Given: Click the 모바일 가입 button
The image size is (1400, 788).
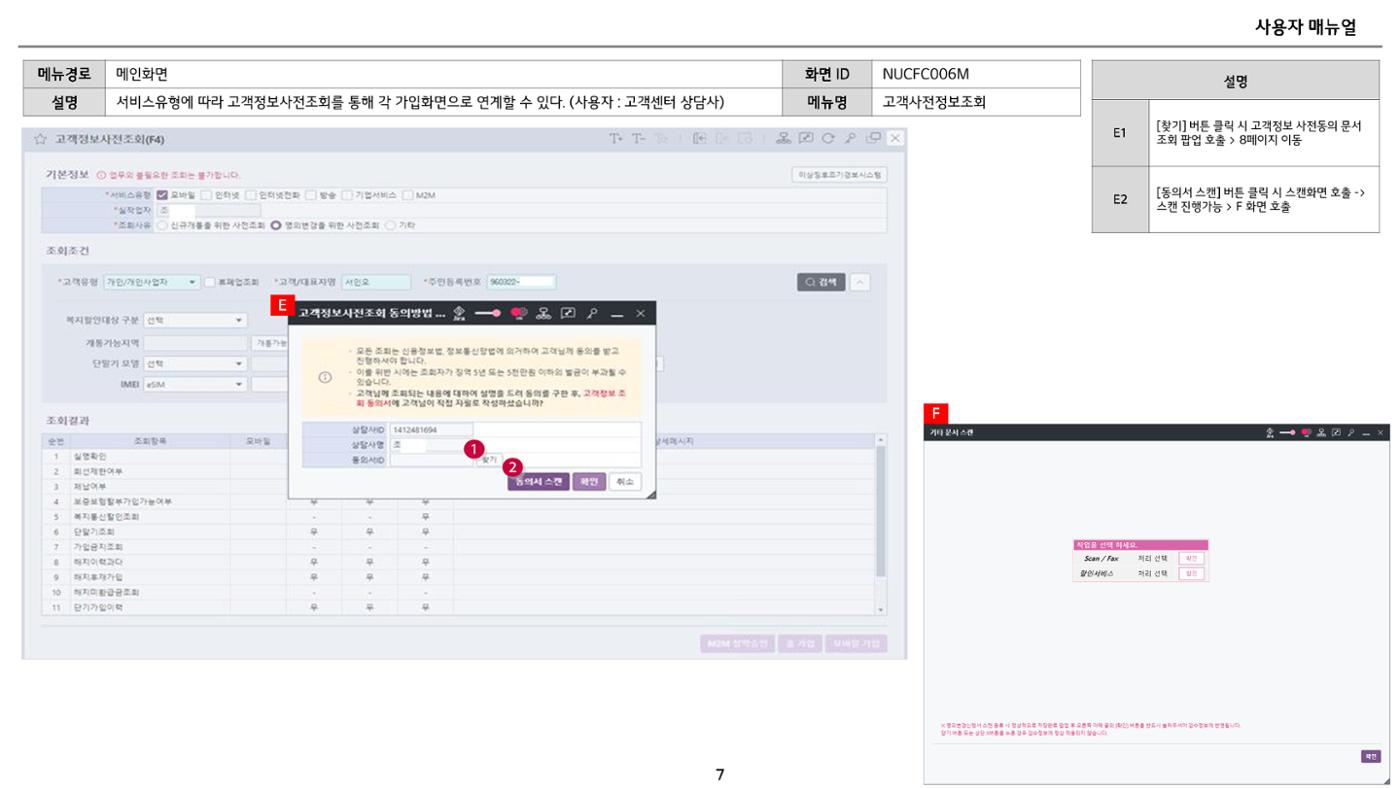Looking at the screenshot, I should click(856, 643).
